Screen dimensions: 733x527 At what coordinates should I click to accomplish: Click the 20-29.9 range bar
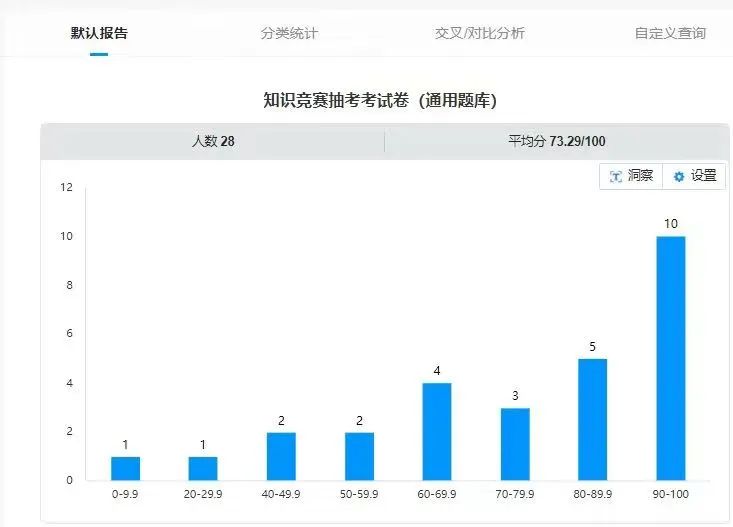pos(203,468)
